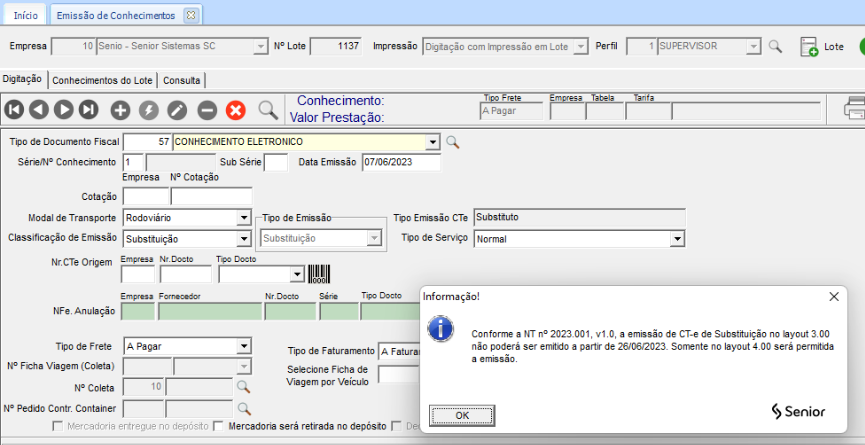The height and width of the screenshot is (445, 865).
Task: Switch to Início tab
Action: point(25,15)
